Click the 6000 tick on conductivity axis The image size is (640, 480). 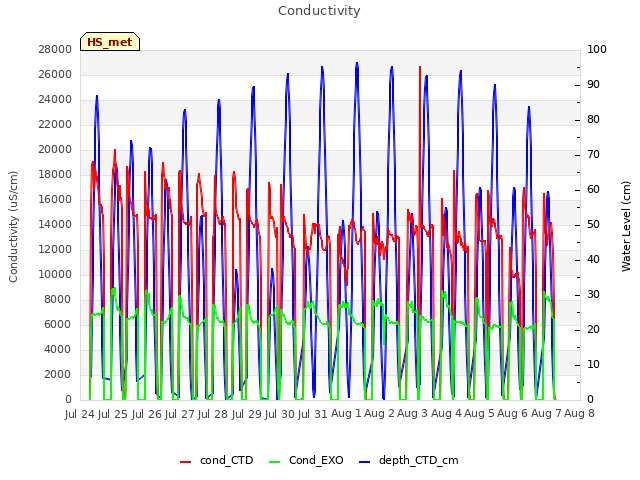[x=58, y=324]
